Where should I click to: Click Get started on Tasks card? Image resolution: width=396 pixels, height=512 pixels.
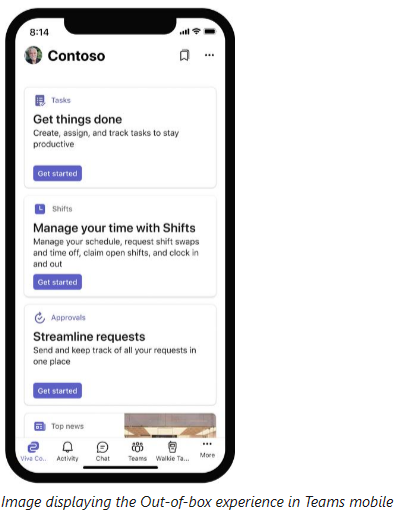57,173
